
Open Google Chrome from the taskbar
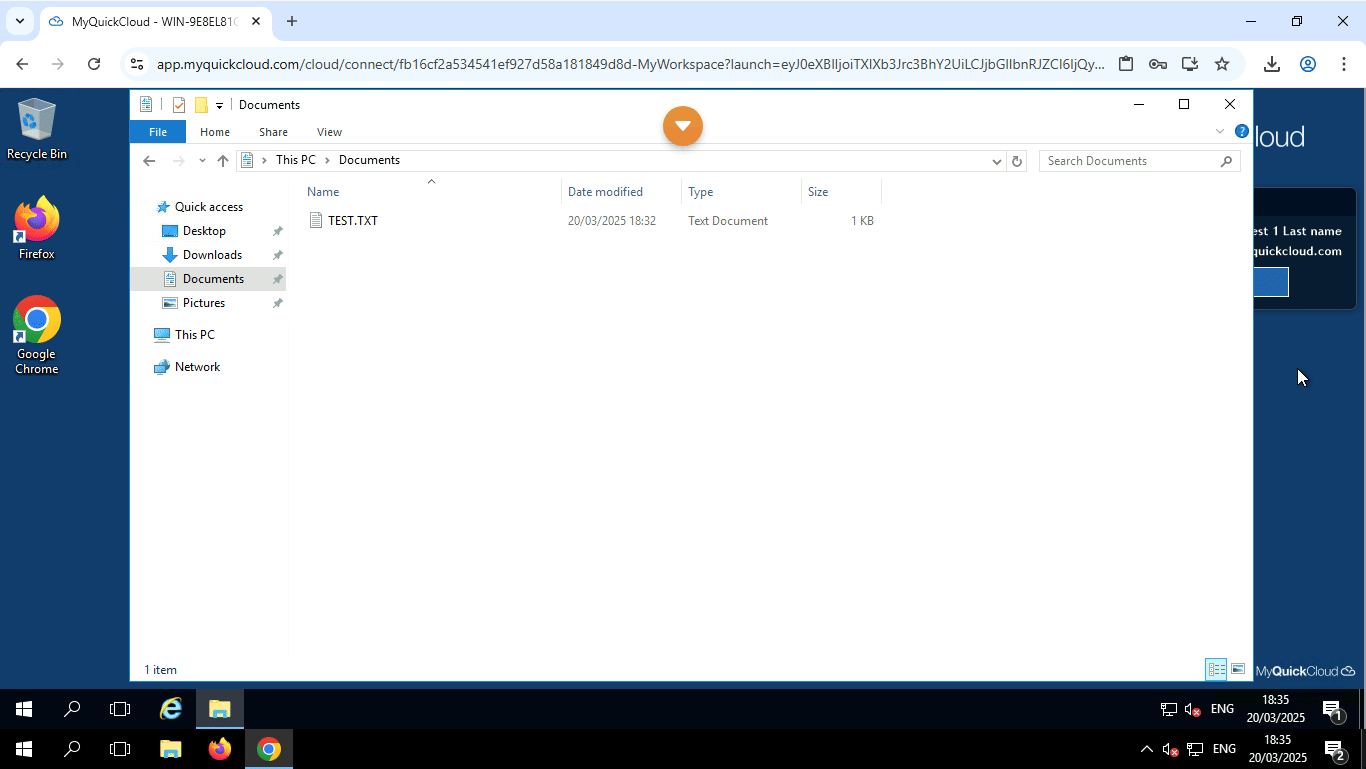[x=268, y=749]
